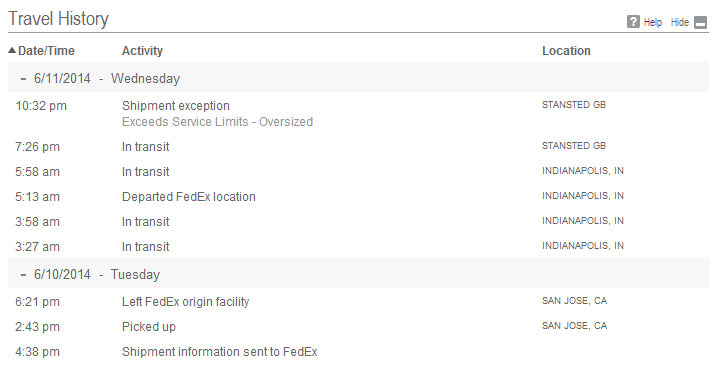Sort by Date/Time column header
Screen dimensions: 717x370
[46, 51]
